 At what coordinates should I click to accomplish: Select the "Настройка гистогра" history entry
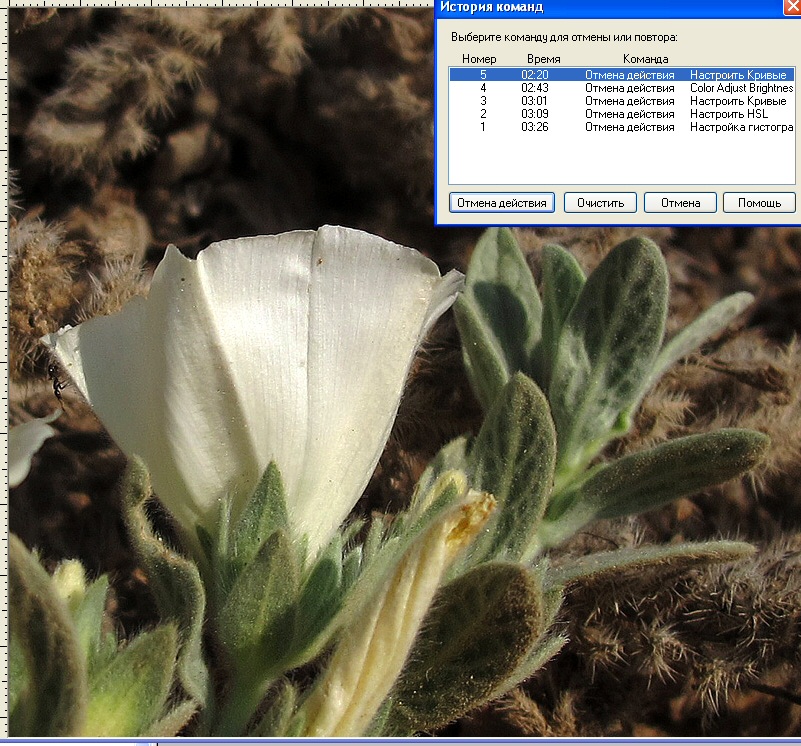(740, 127)
